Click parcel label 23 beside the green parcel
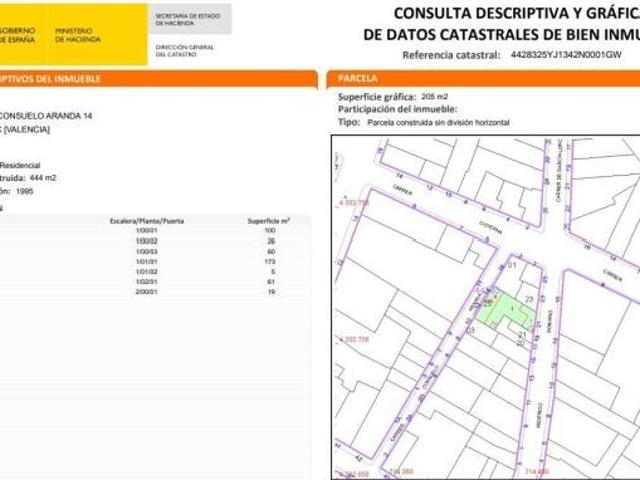This screenshot has height=480, width=640. pyautogui.click(x=529, y=299)
